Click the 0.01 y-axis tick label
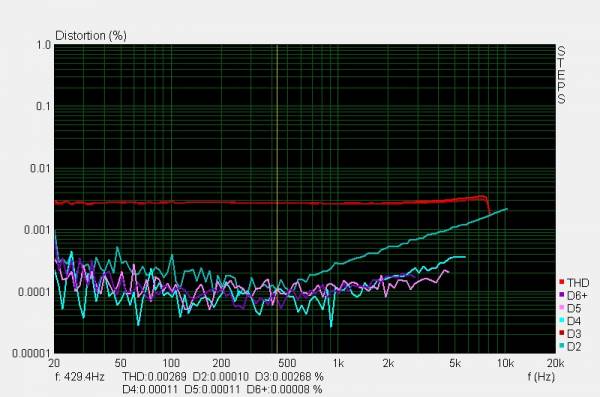This screenshot has height=397, width=600. (x=40, y=168)
